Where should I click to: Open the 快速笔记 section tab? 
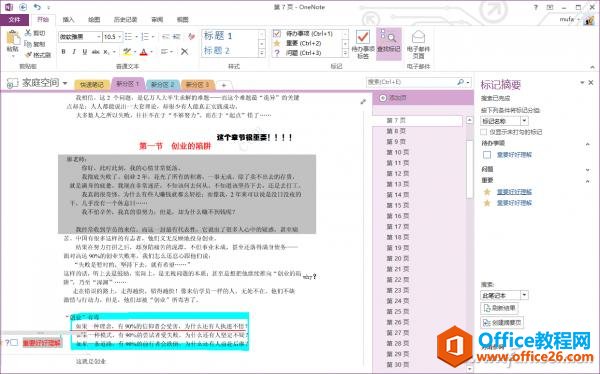[x=91, y=85]
